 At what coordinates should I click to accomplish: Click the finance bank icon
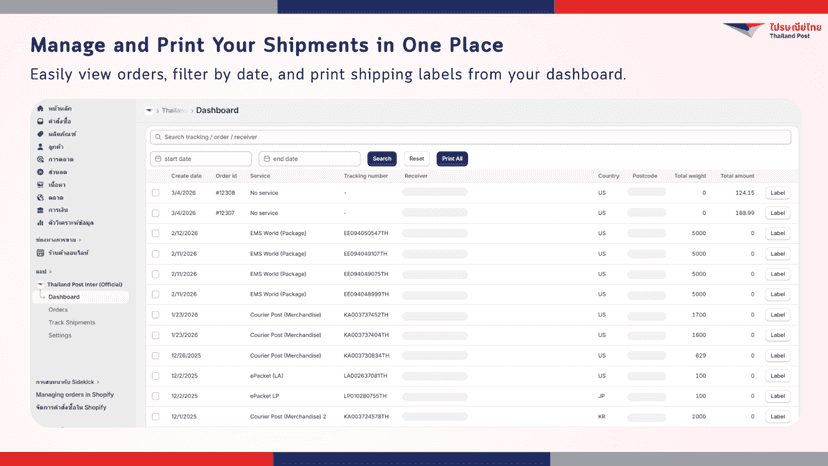[40, 210]
